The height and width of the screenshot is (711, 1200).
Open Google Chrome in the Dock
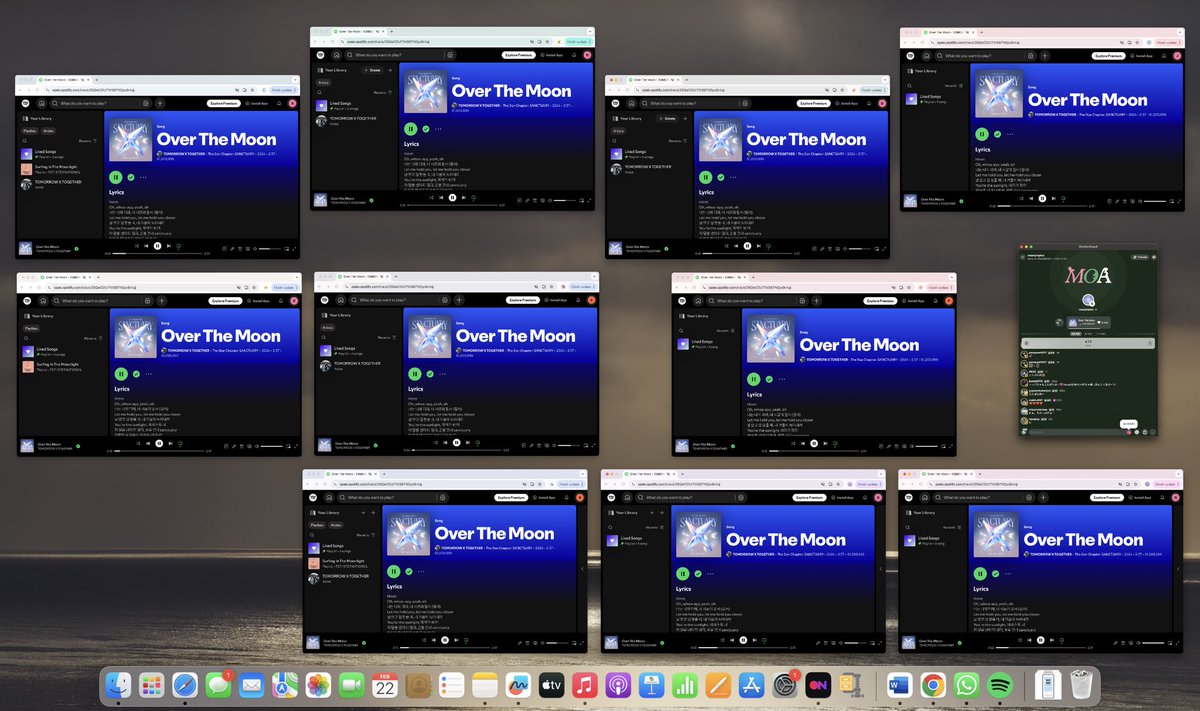[x=933, y=685]
